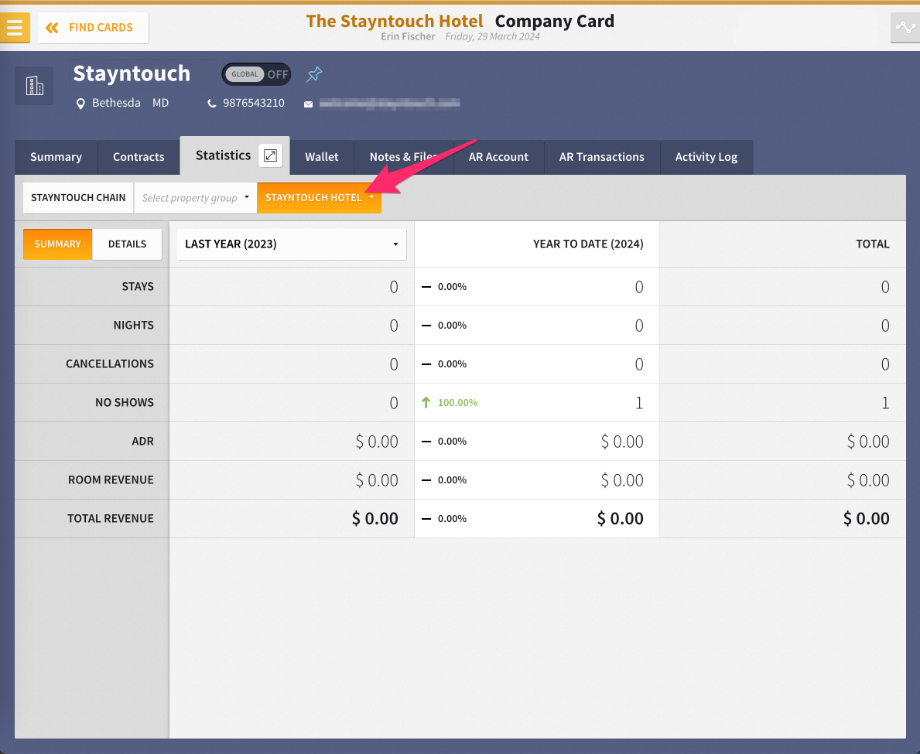
Task: Select the Stayntouch Chain filter
Action: coord(78,198)
